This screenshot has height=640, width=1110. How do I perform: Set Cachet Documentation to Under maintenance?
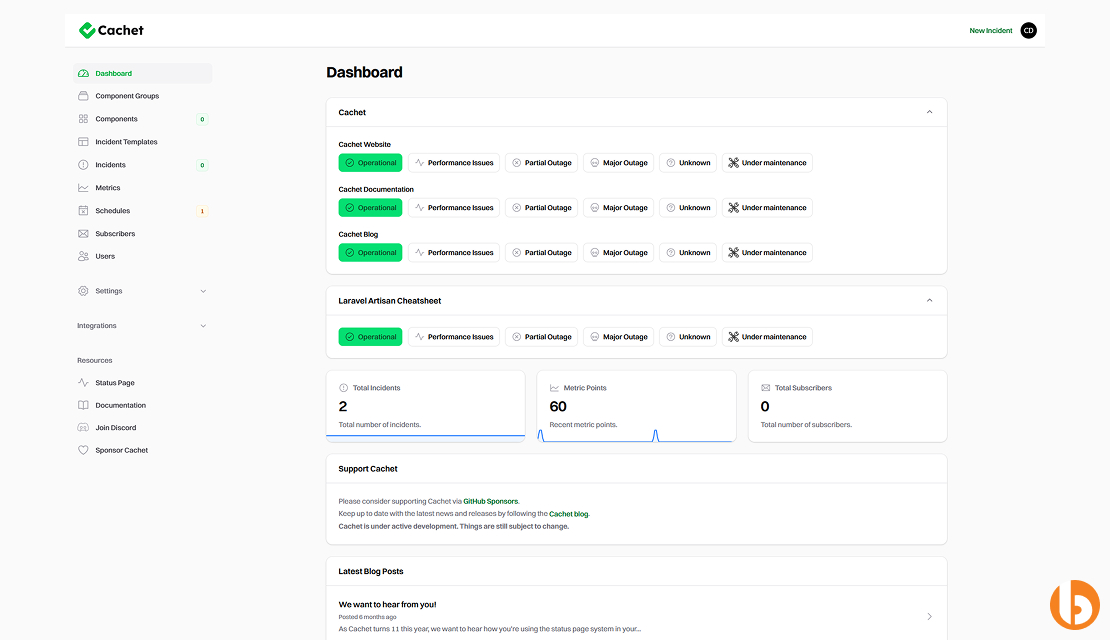tap(767, 207)
